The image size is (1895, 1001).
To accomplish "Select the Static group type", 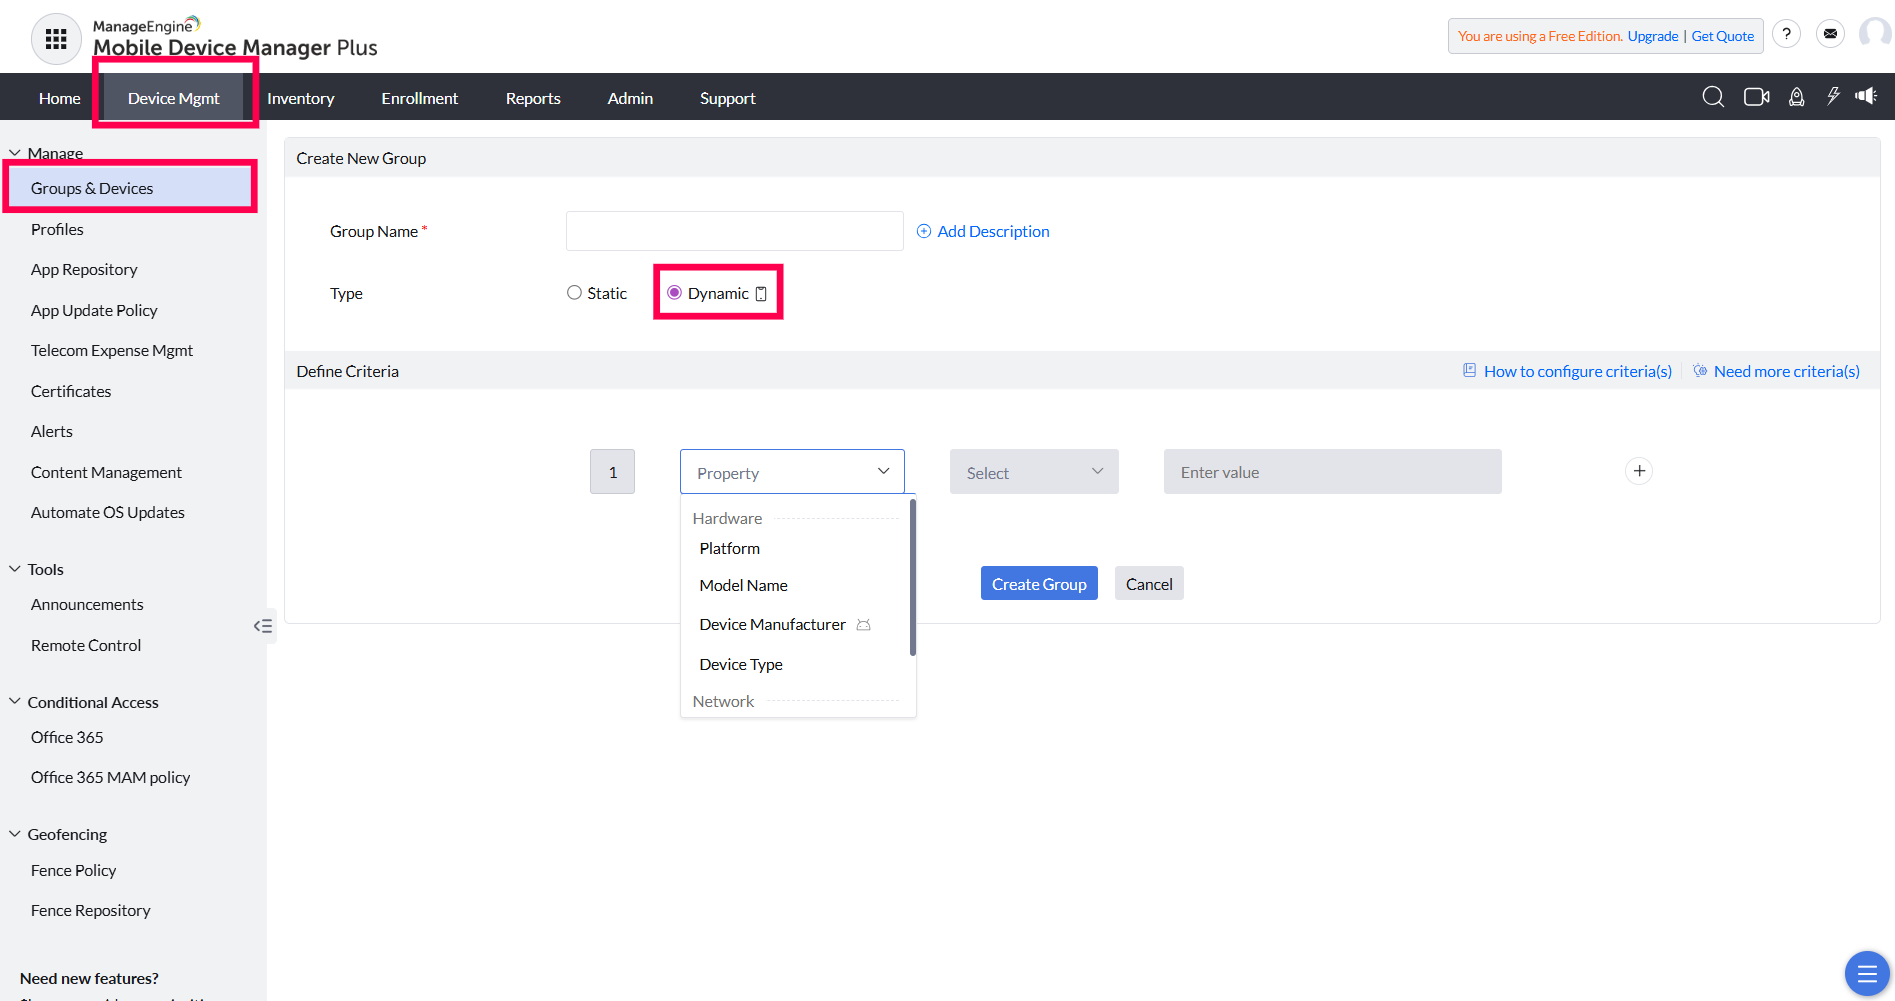I will [574, 293].
